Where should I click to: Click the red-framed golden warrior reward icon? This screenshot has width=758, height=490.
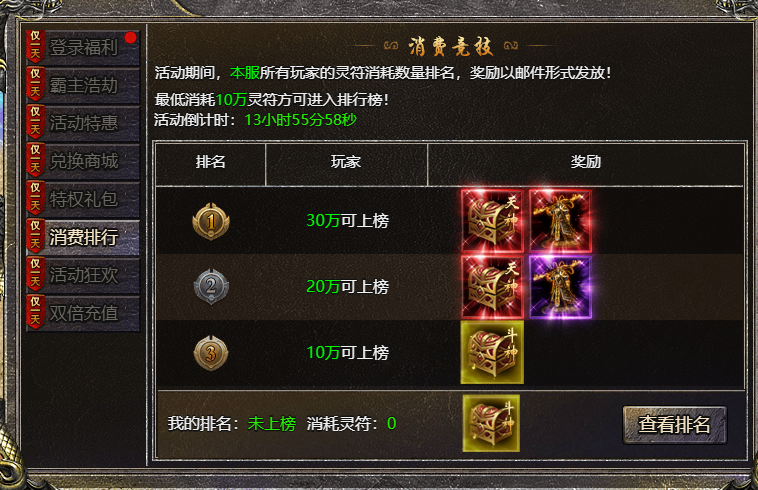(560, 221)
